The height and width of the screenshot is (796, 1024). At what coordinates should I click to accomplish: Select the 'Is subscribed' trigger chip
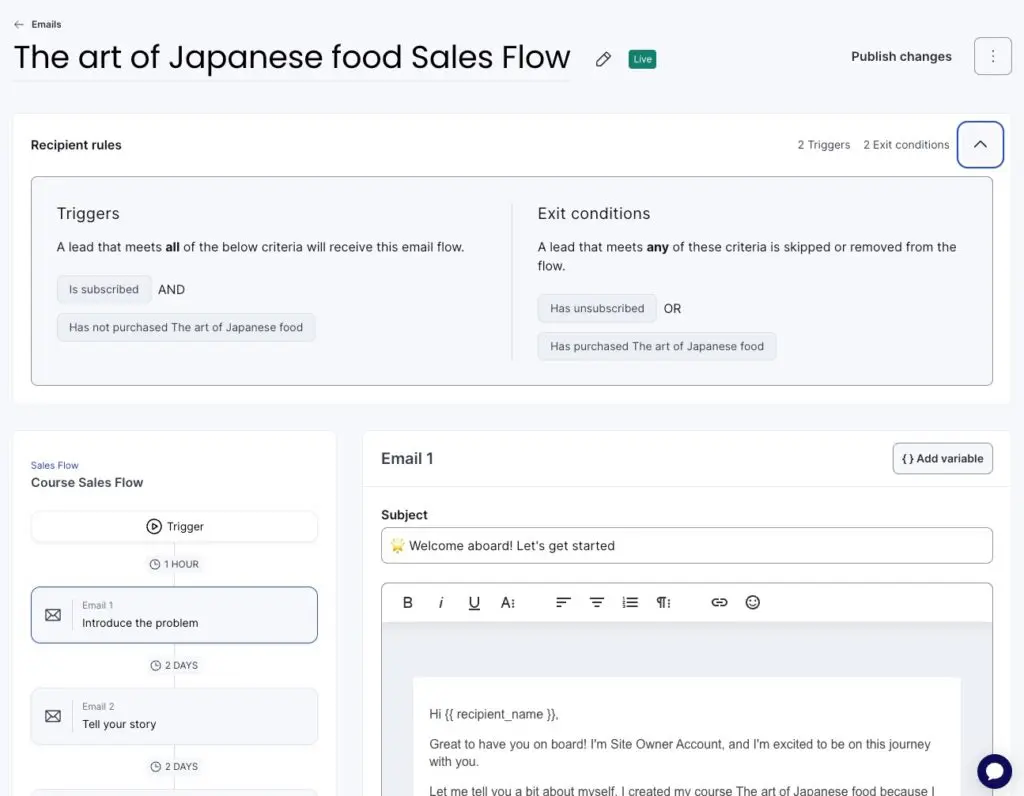coord(104,289)
